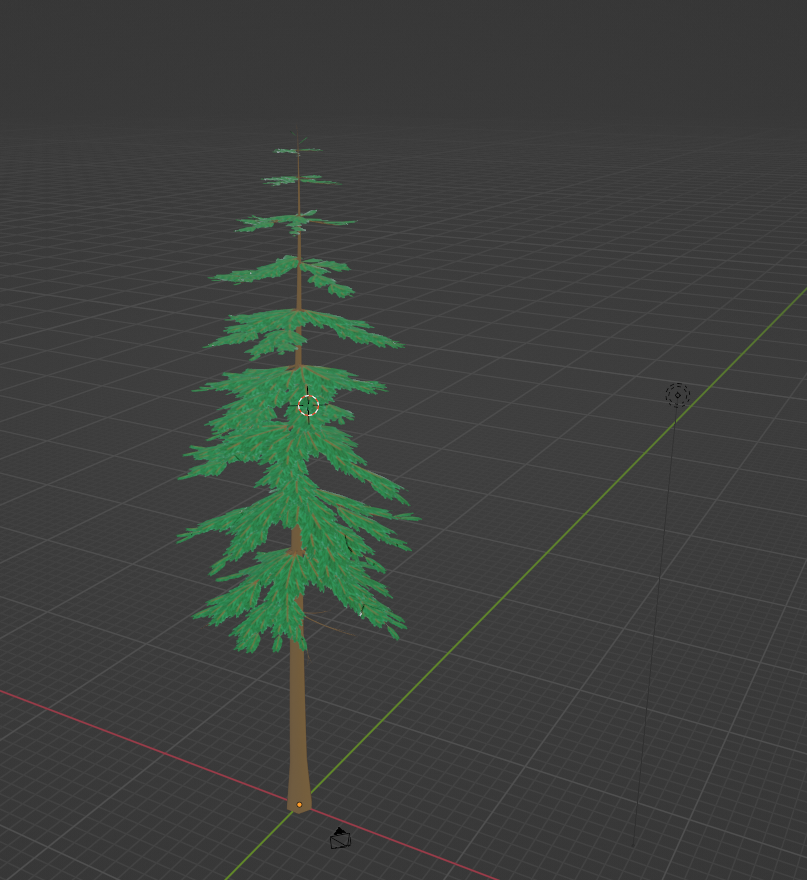Select the camera object near the trunk base

[x=341, y=839]
